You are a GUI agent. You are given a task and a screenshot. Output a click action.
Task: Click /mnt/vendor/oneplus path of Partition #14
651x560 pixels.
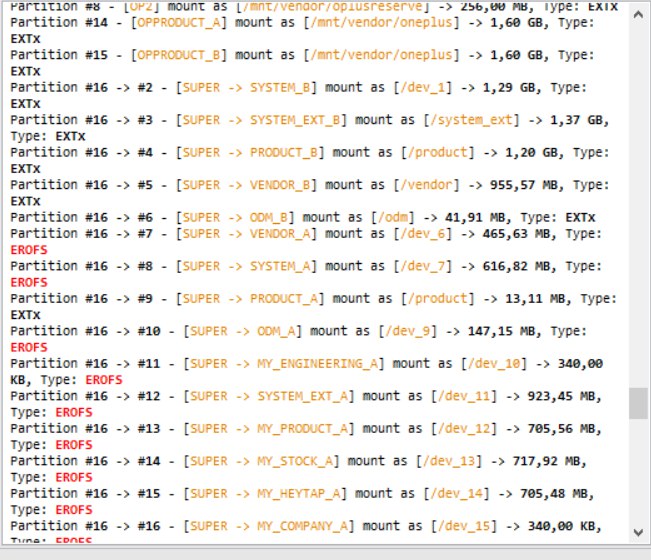382,22
